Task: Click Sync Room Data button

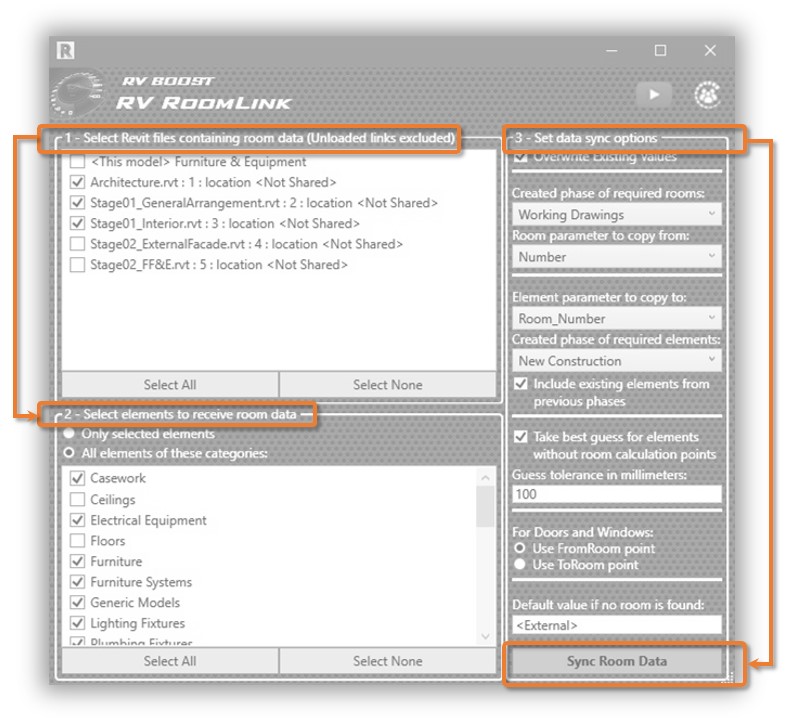Action: pyautogui.click(x=617, y=661)
